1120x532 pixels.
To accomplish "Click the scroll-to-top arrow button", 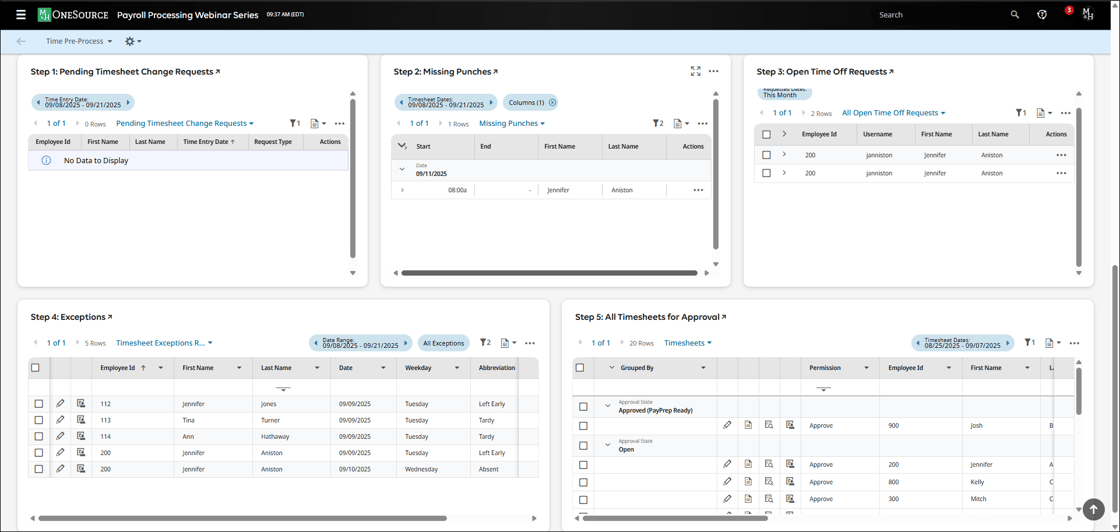I will point(1093,509).
